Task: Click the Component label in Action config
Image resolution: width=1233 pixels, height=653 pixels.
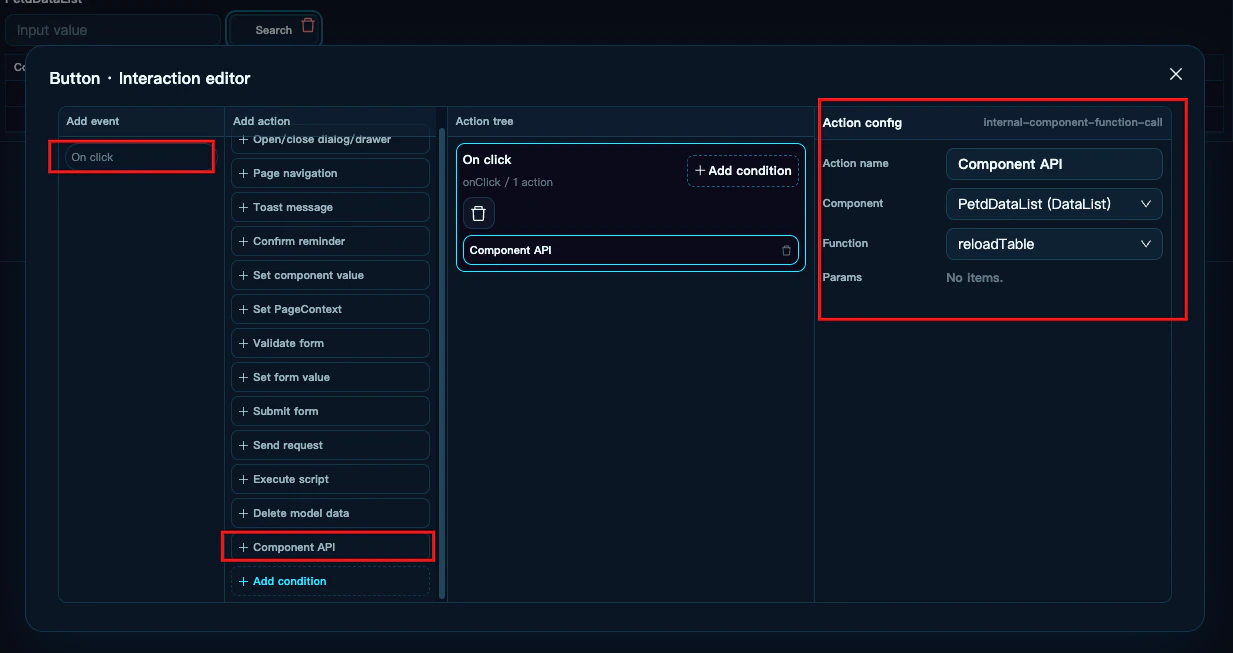Action: click(x=853, y=203)
